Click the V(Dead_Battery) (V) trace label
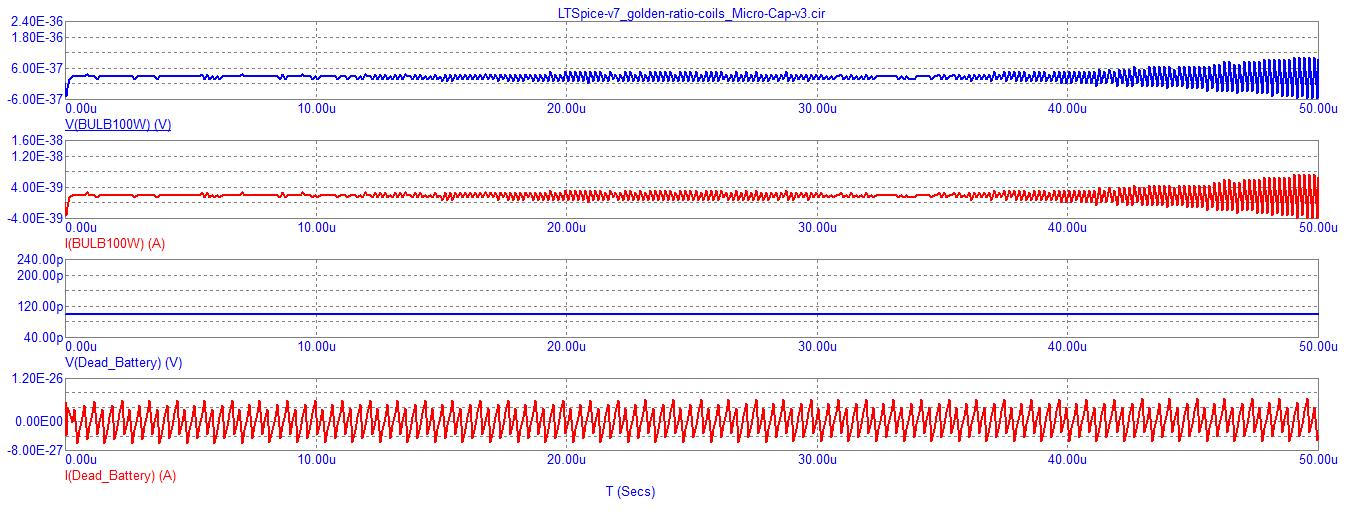This screenshot has width=1353, height=513. coord(123,362)
